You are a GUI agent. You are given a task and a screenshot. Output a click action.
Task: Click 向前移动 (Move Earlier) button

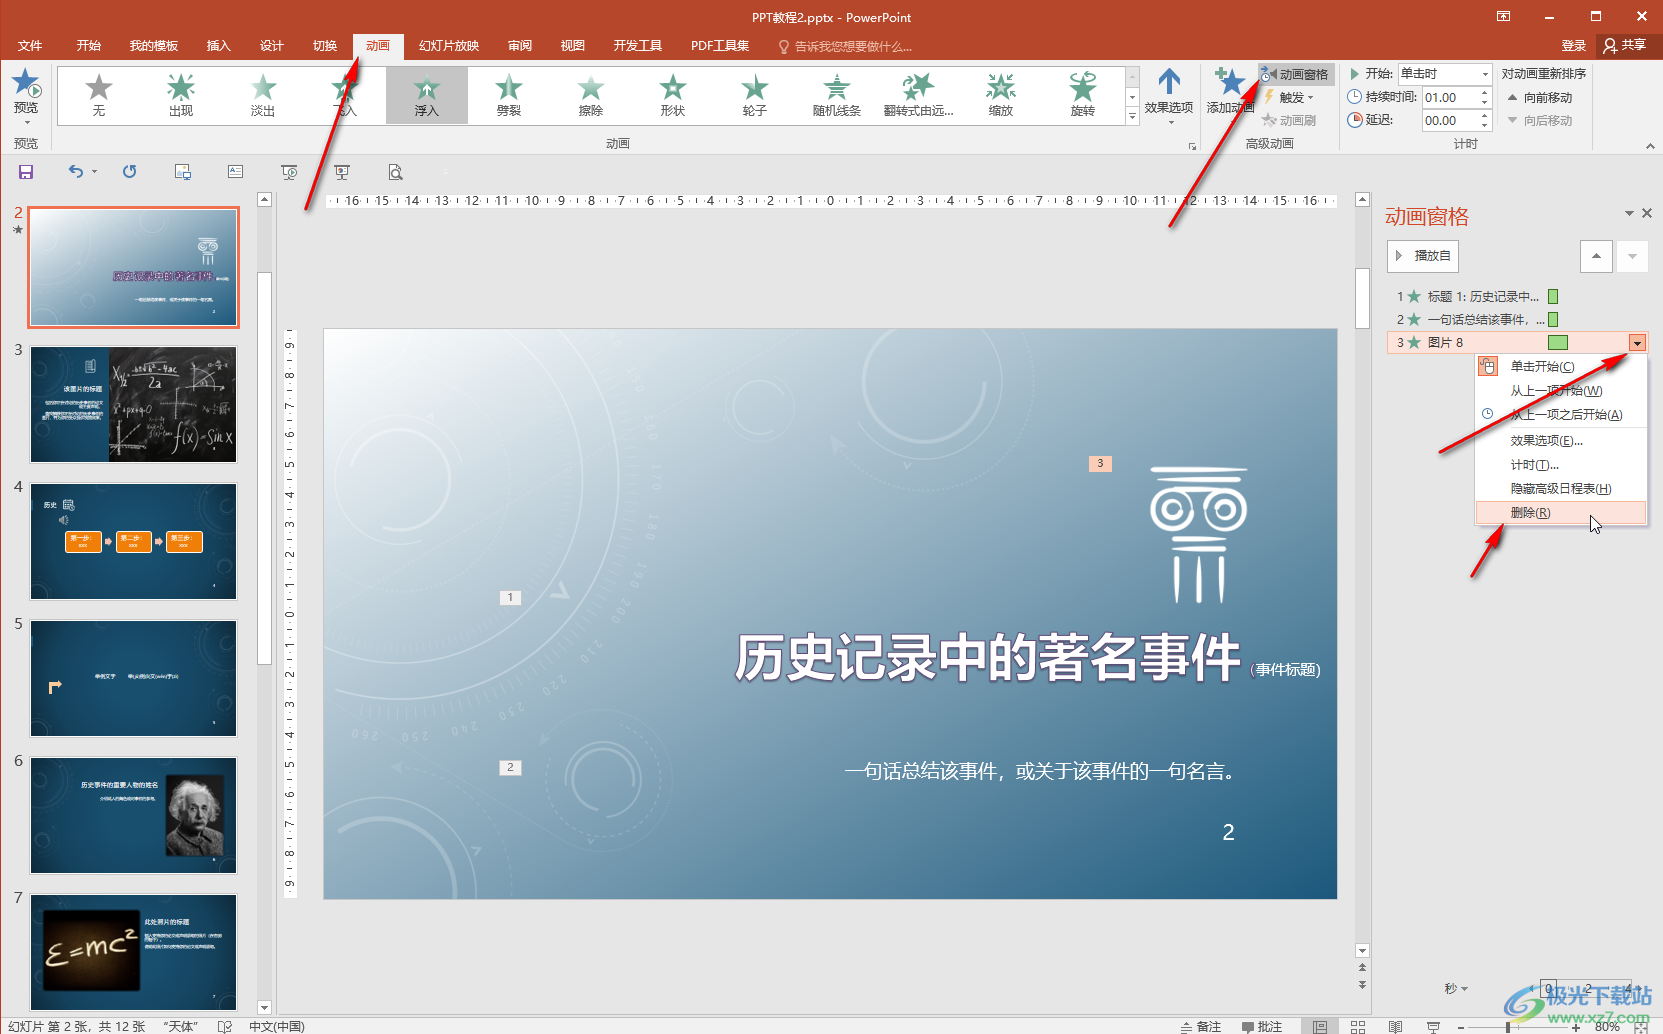(1540, 98)
